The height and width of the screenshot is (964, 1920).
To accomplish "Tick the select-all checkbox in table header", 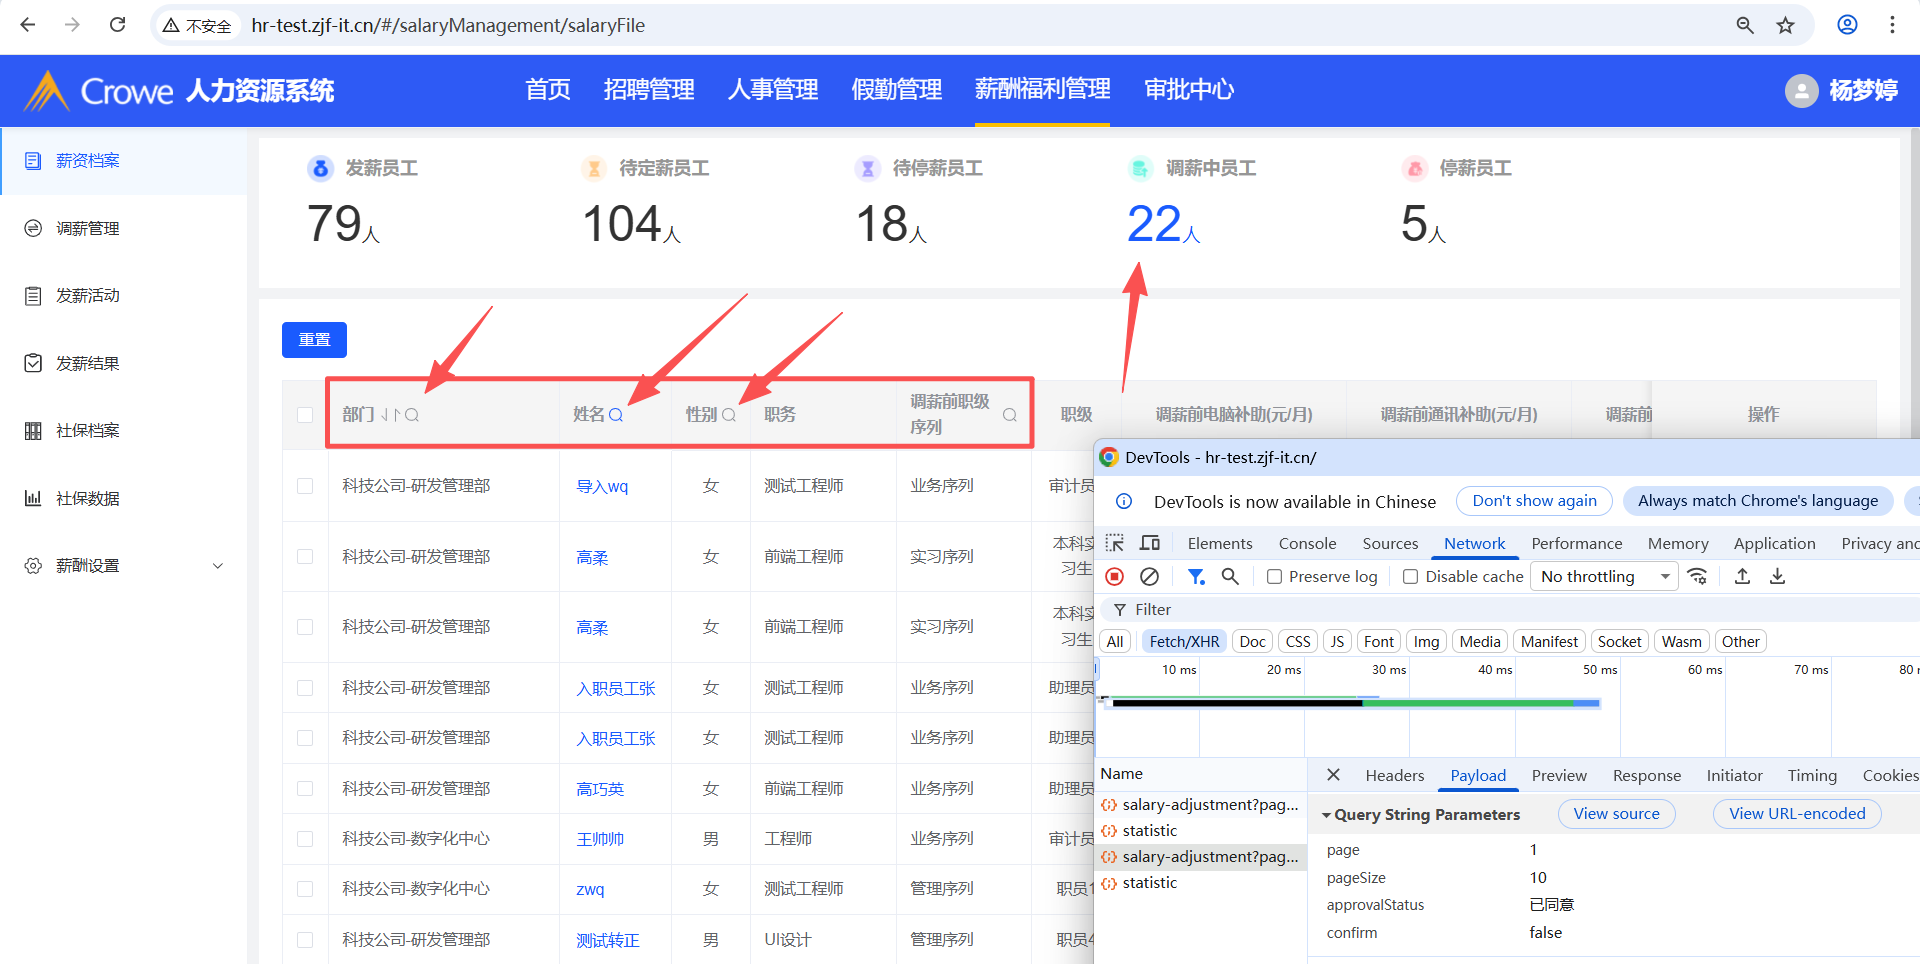I will pos(305,415).
